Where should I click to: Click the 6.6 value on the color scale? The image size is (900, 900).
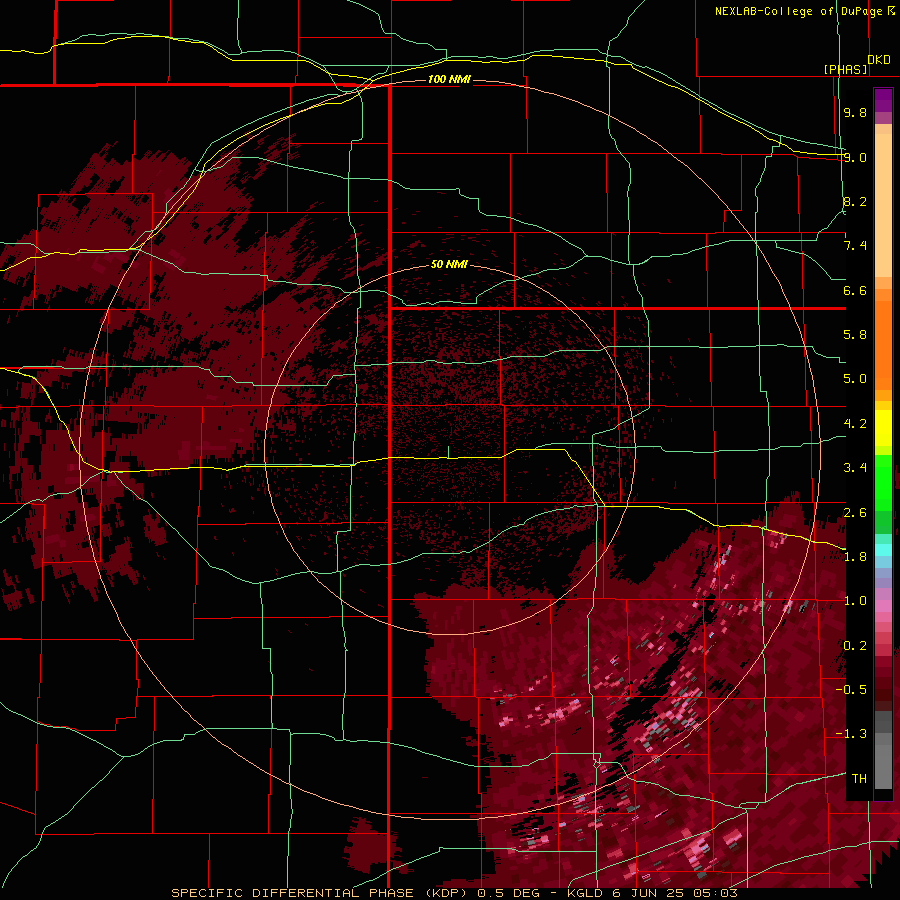(x=855, y=290)
